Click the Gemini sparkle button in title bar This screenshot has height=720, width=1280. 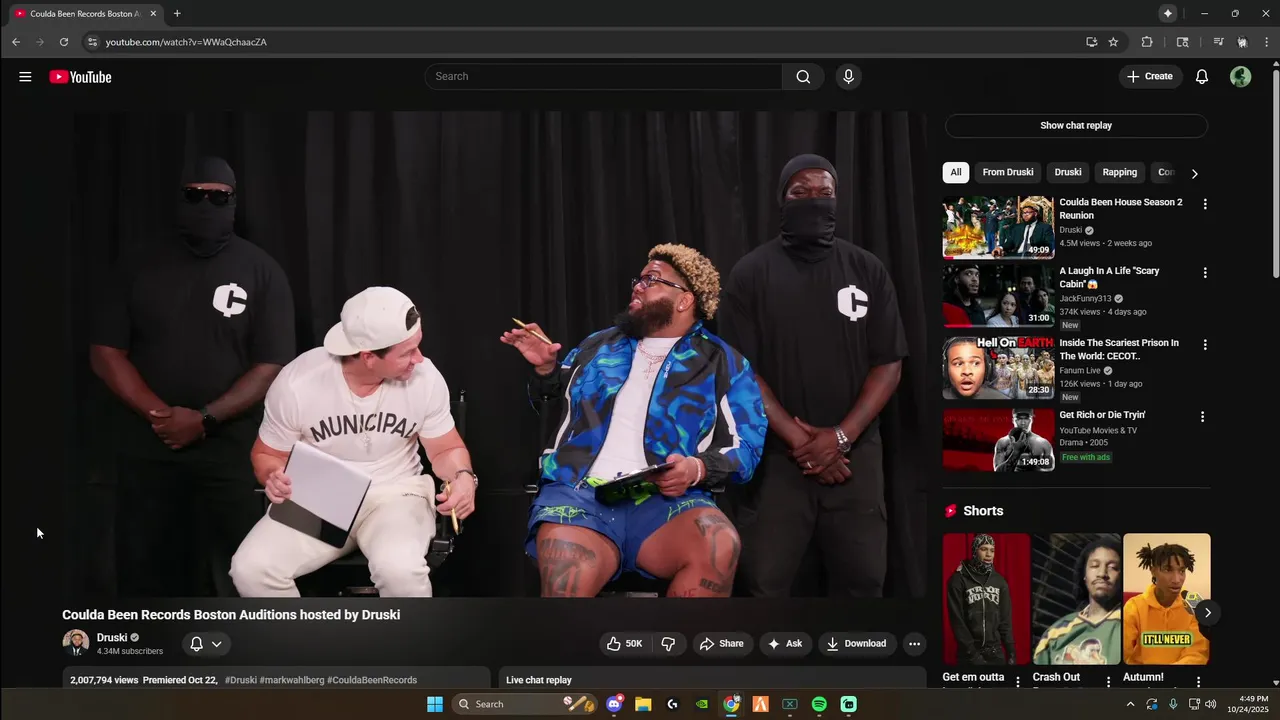1167,13
